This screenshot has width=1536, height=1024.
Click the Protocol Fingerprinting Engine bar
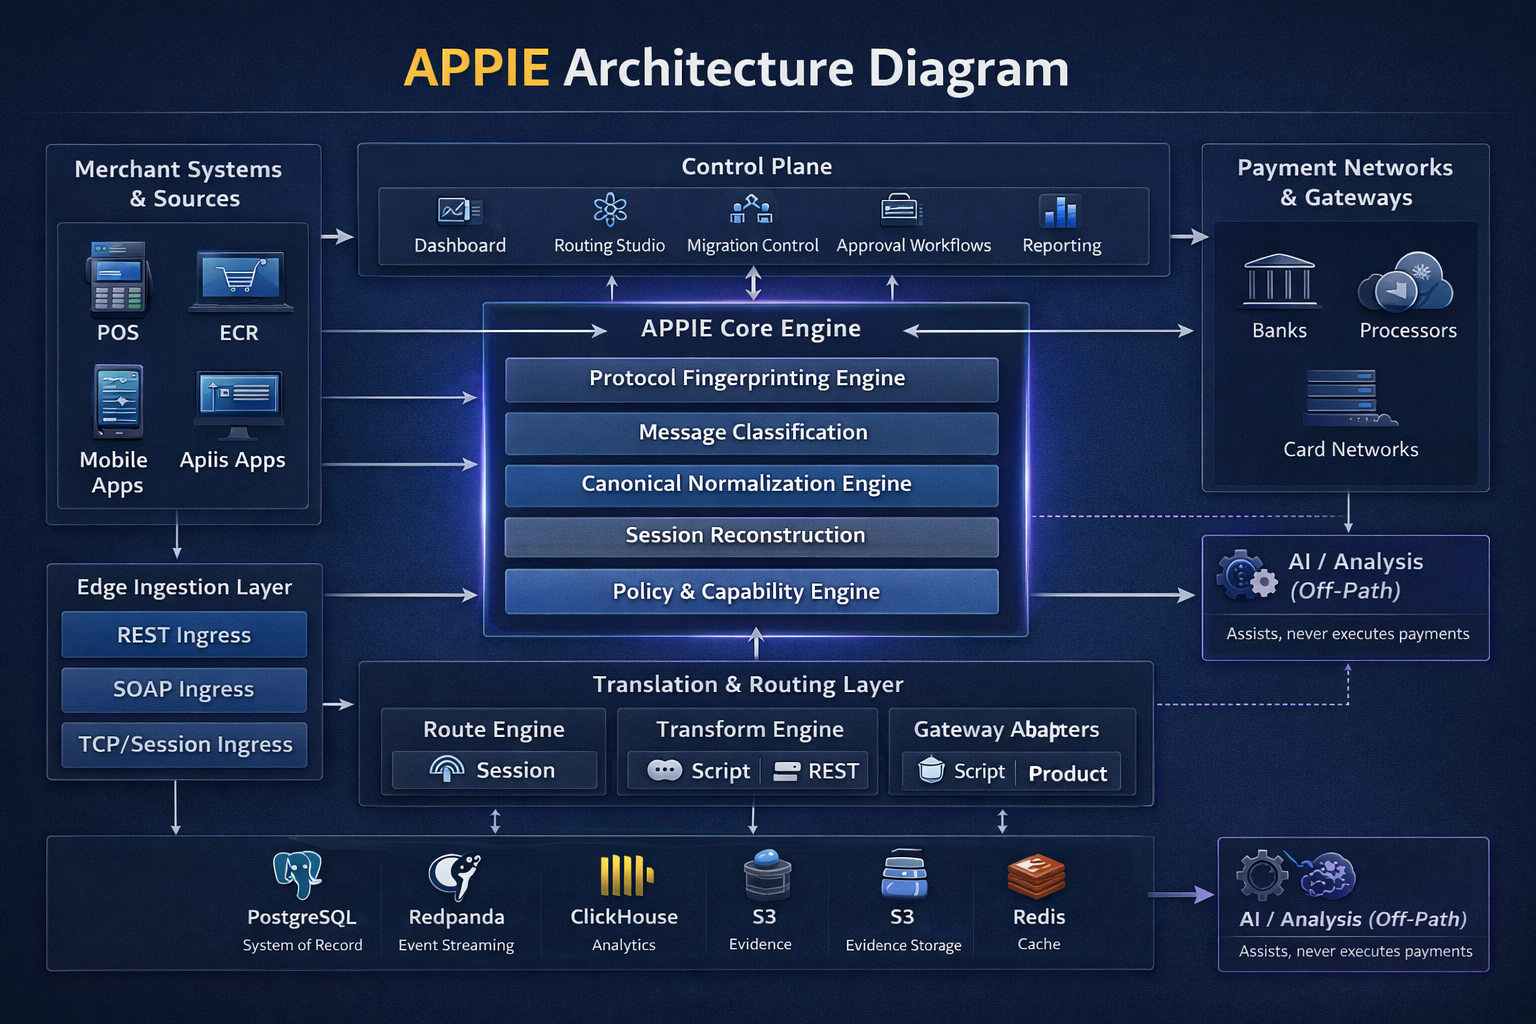click(x=751, y=379)
